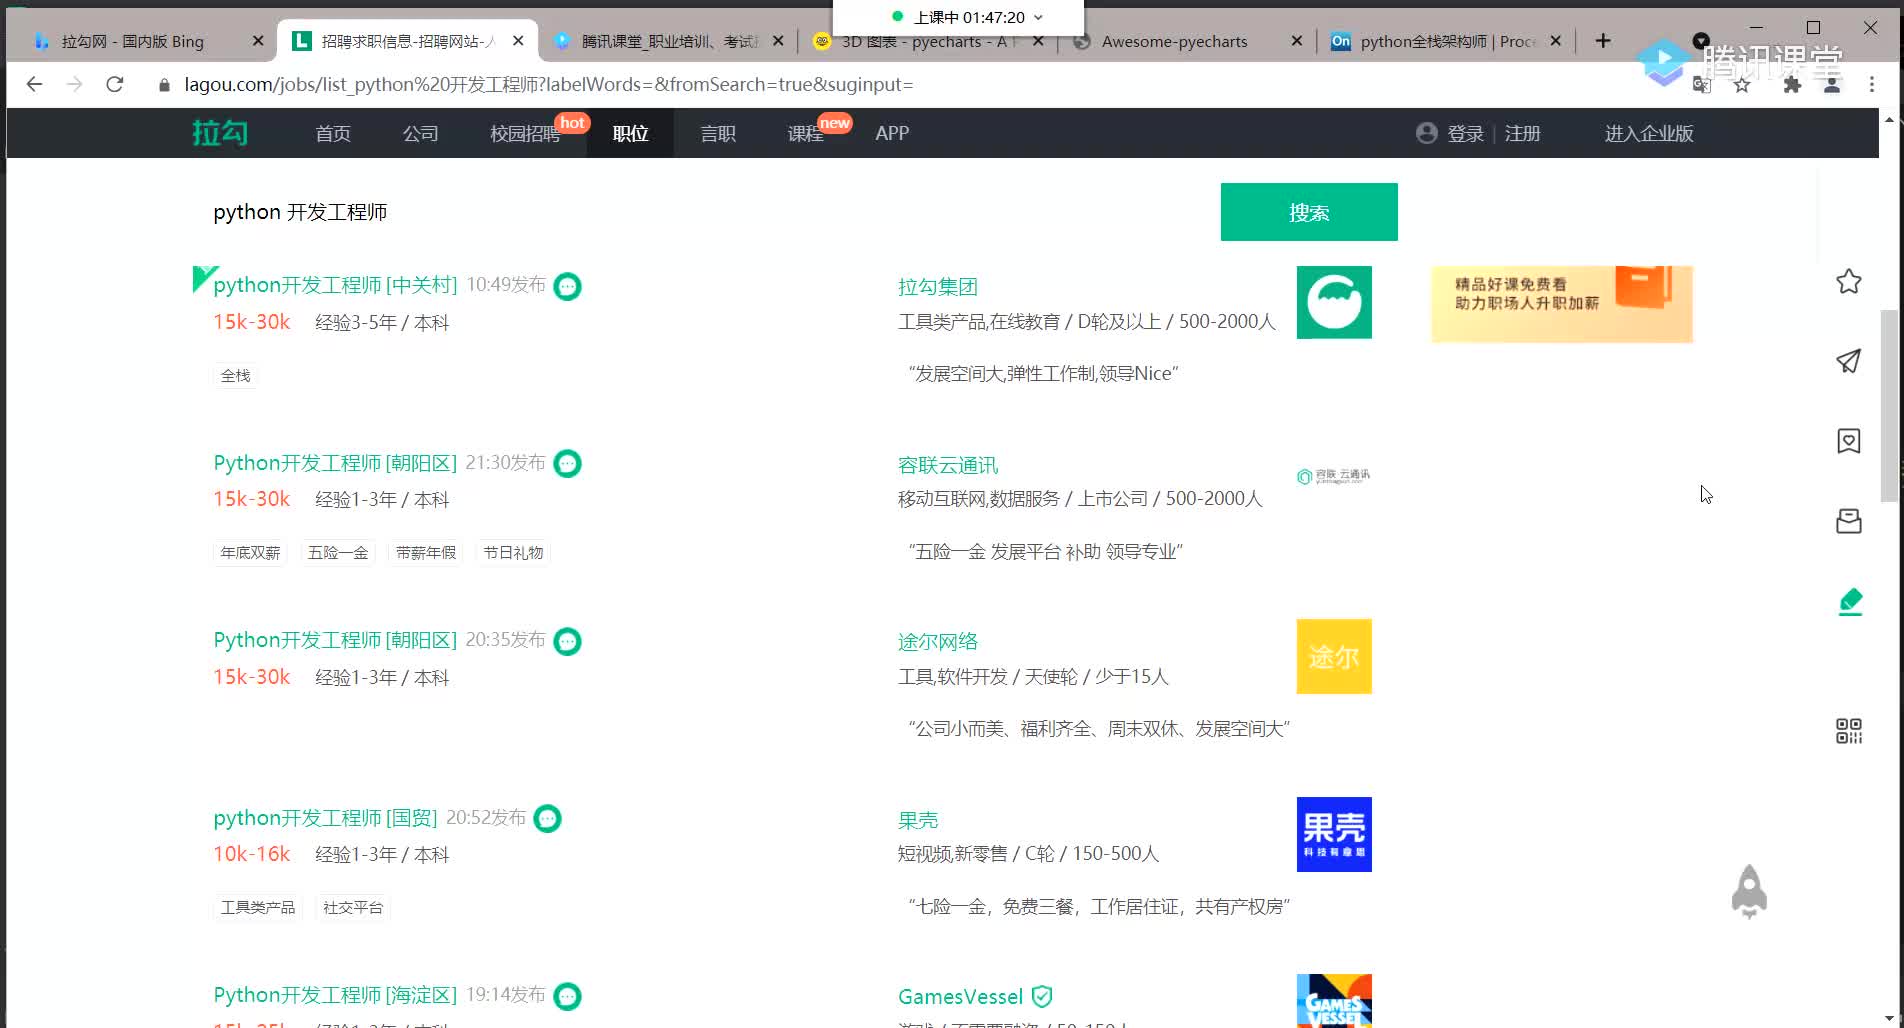Open the browser extensions puzzle icon
The height and width of the screenshot is (1028, 1904).
1792,85
